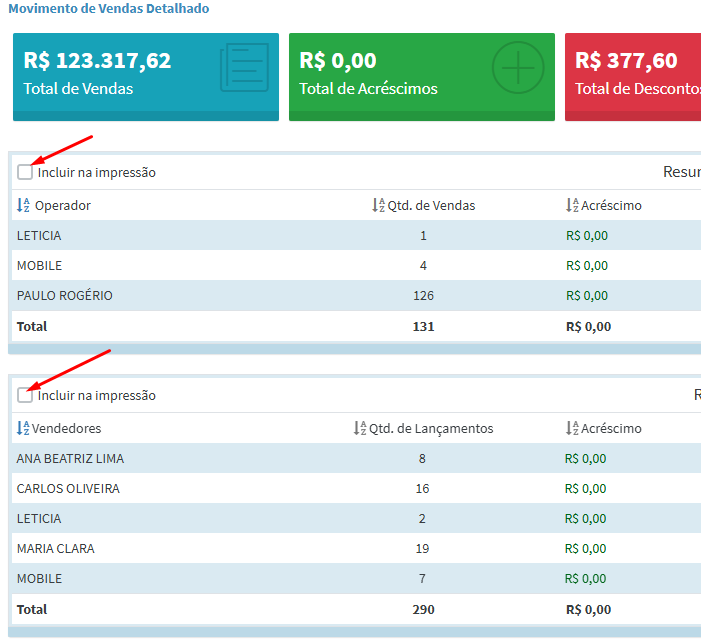
Task: Click sort icon beside Qtd. de Lançamentos header
Action: point(360,428)
